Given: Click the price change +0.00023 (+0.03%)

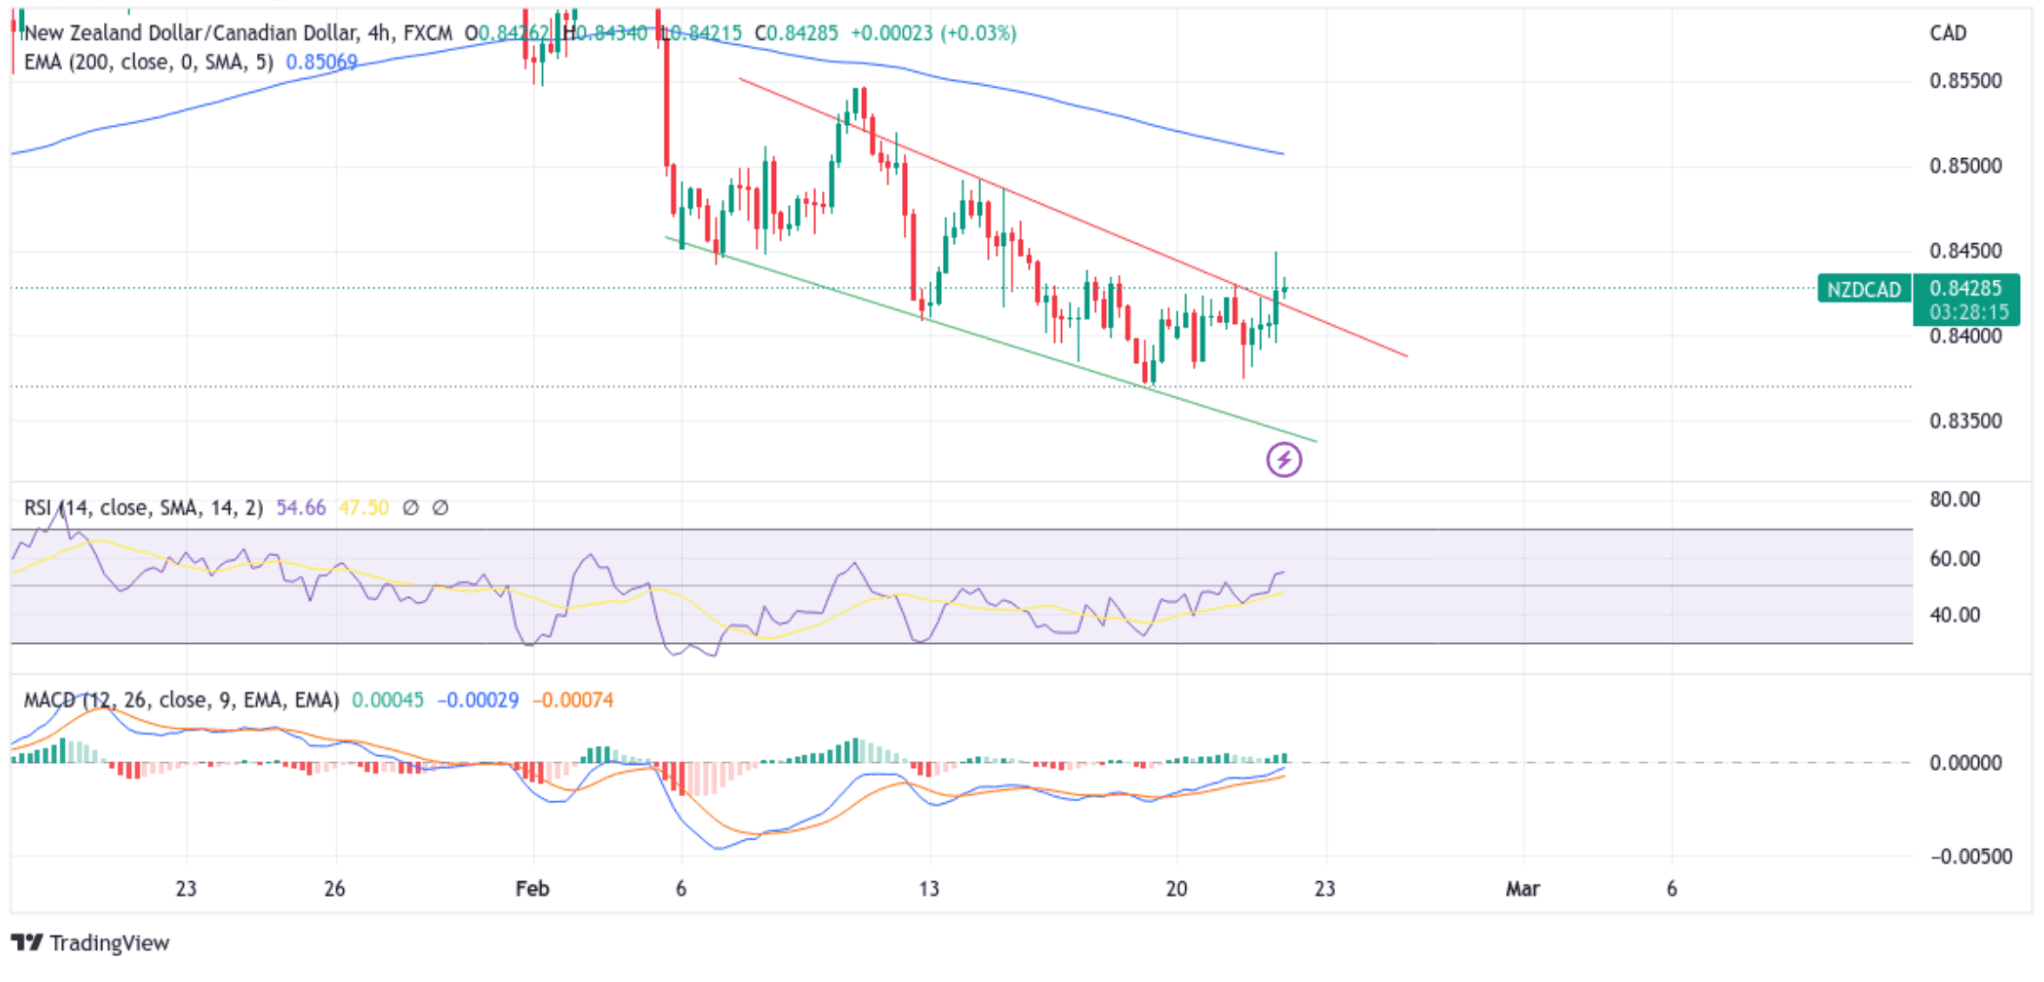Looking at the screenshot, I should click(x=933, y=33).
